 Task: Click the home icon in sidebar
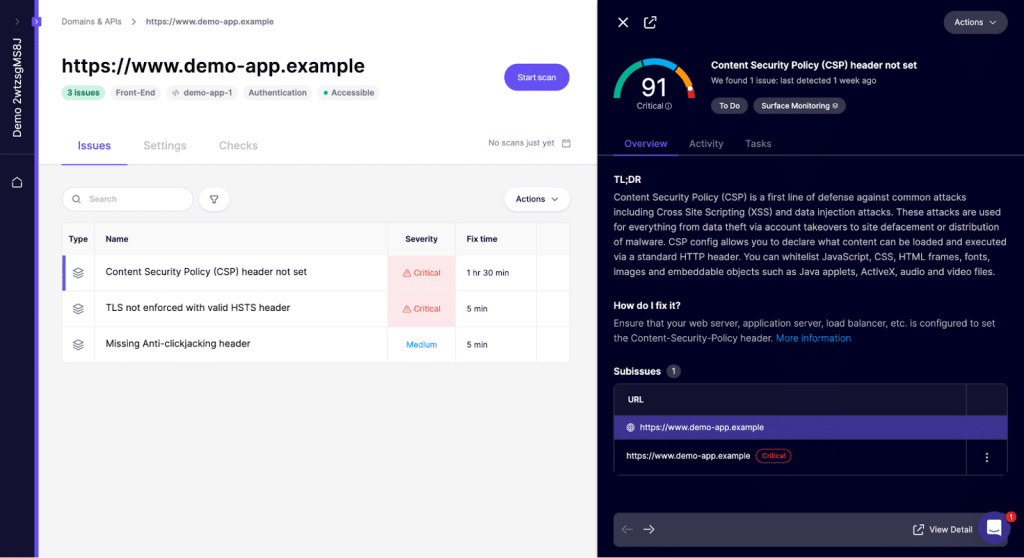[17, 182]
